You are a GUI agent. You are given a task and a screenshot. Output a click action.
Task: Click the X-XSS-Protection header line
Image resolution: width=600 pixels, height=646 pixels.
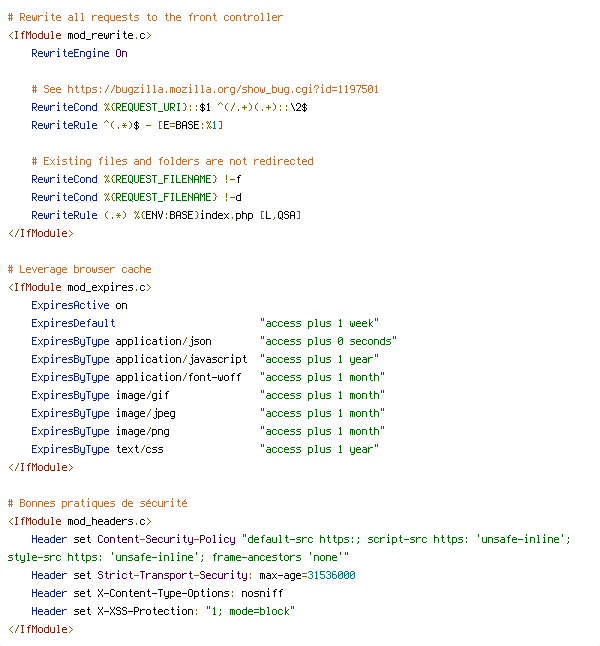(163, 611)
